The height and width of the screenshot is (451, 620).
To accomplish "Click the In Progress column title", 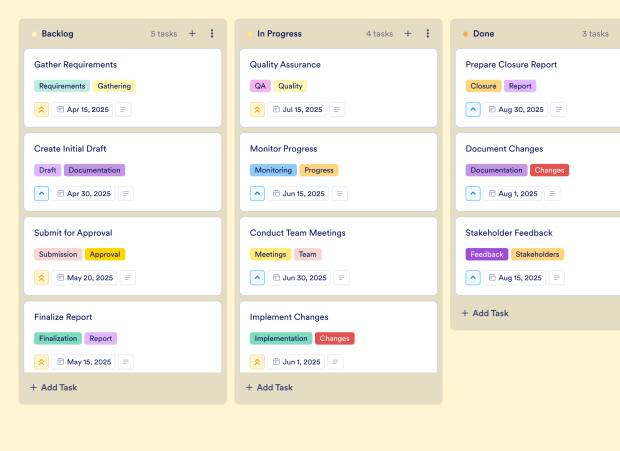I will [x=280, y=33].
